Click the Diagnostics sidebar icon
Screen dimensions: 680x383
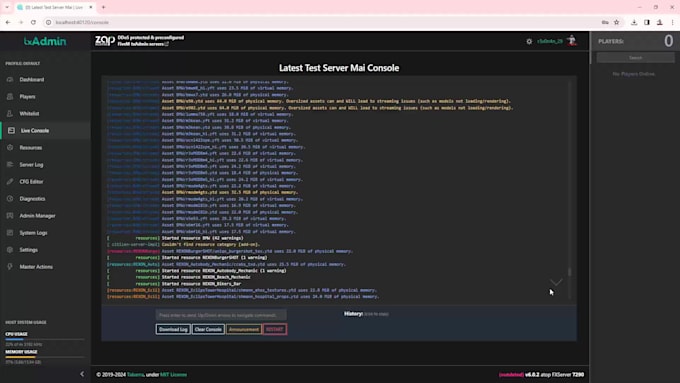[x=10, y=199]
